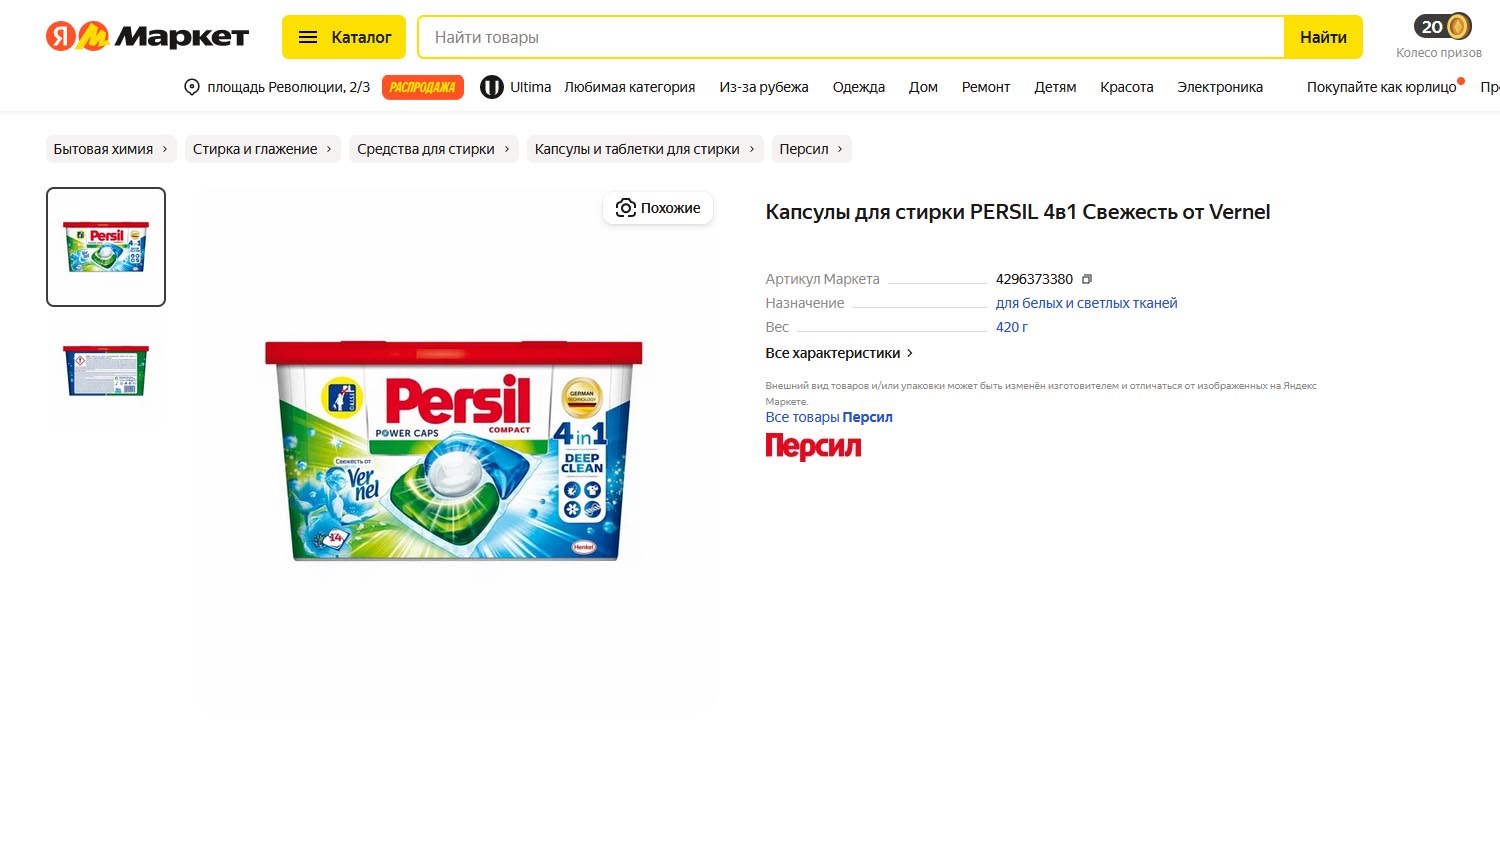Image resolution: width=1500 pixels, height=843 pixels.
Task: Open the Красота category tab
Action: point(1127,87)
